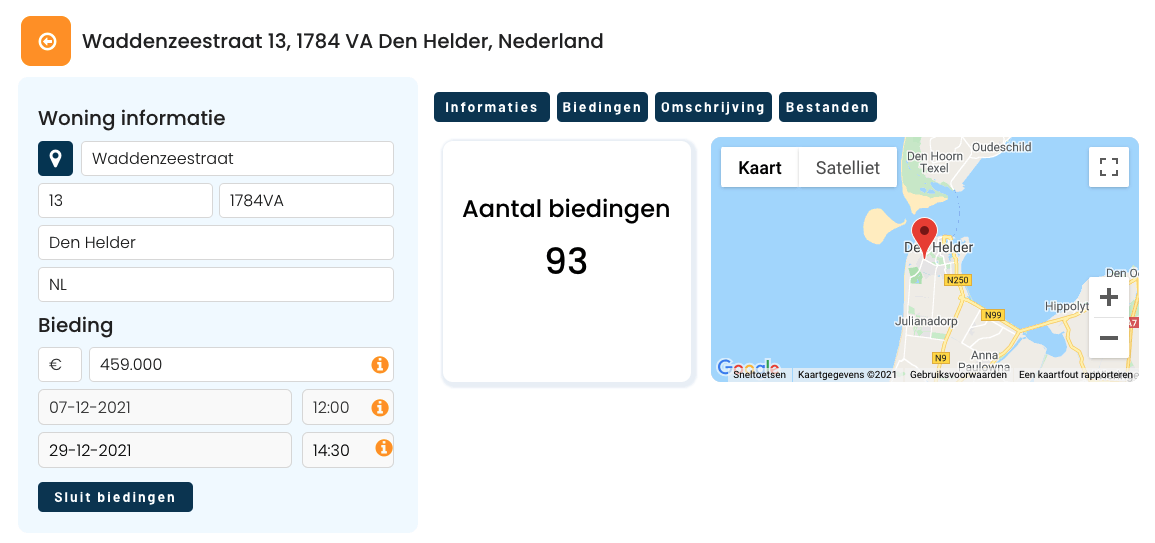The height and width of the screenshot is (543, 1155).
Task: Click the location pin icon beside street field
Action: point(55,158)
